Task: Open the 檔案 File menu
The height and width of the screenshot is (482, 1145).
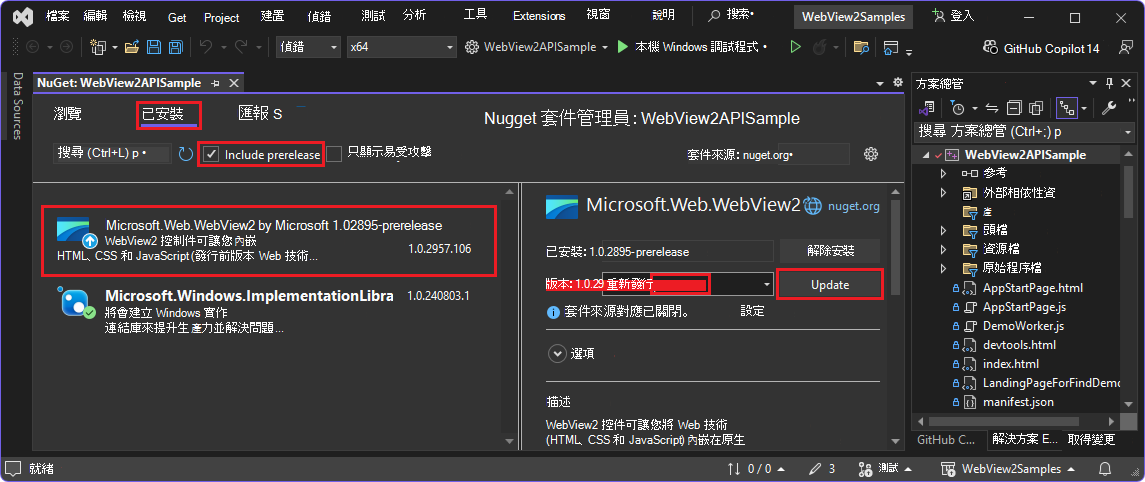Action: [58, 15]
